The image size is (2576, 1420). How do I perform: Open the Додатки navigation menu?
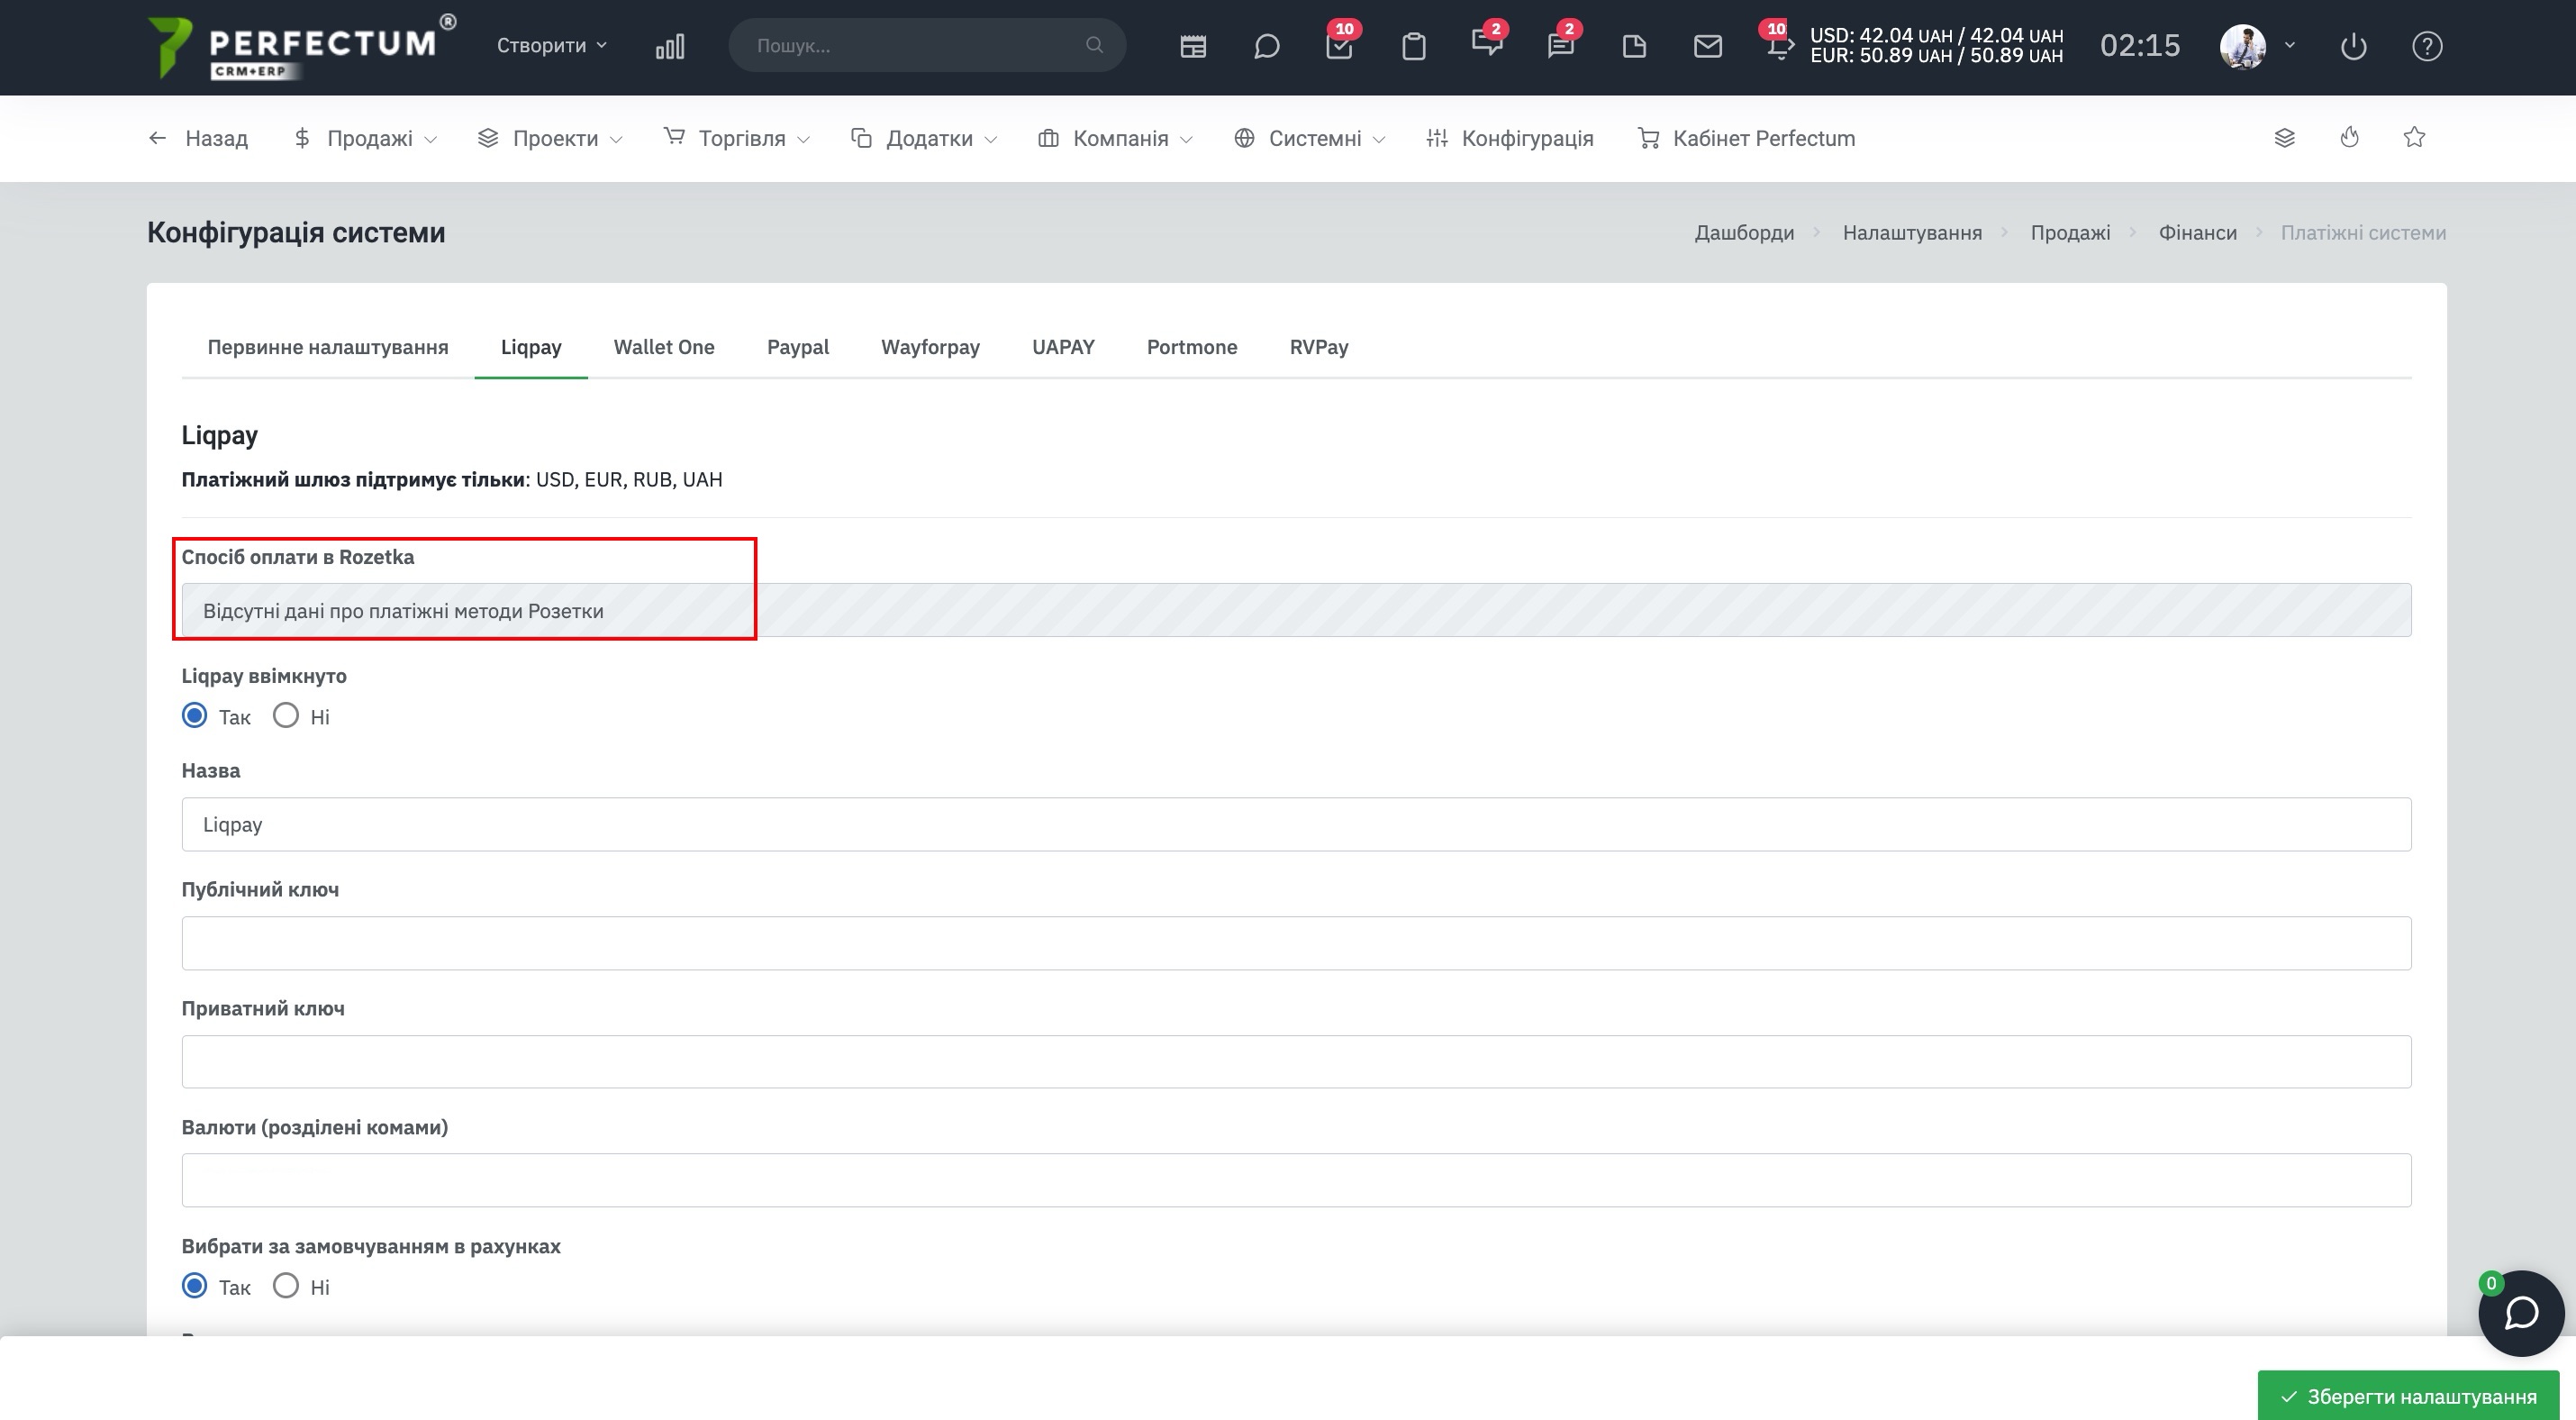(x=924, y=138)
